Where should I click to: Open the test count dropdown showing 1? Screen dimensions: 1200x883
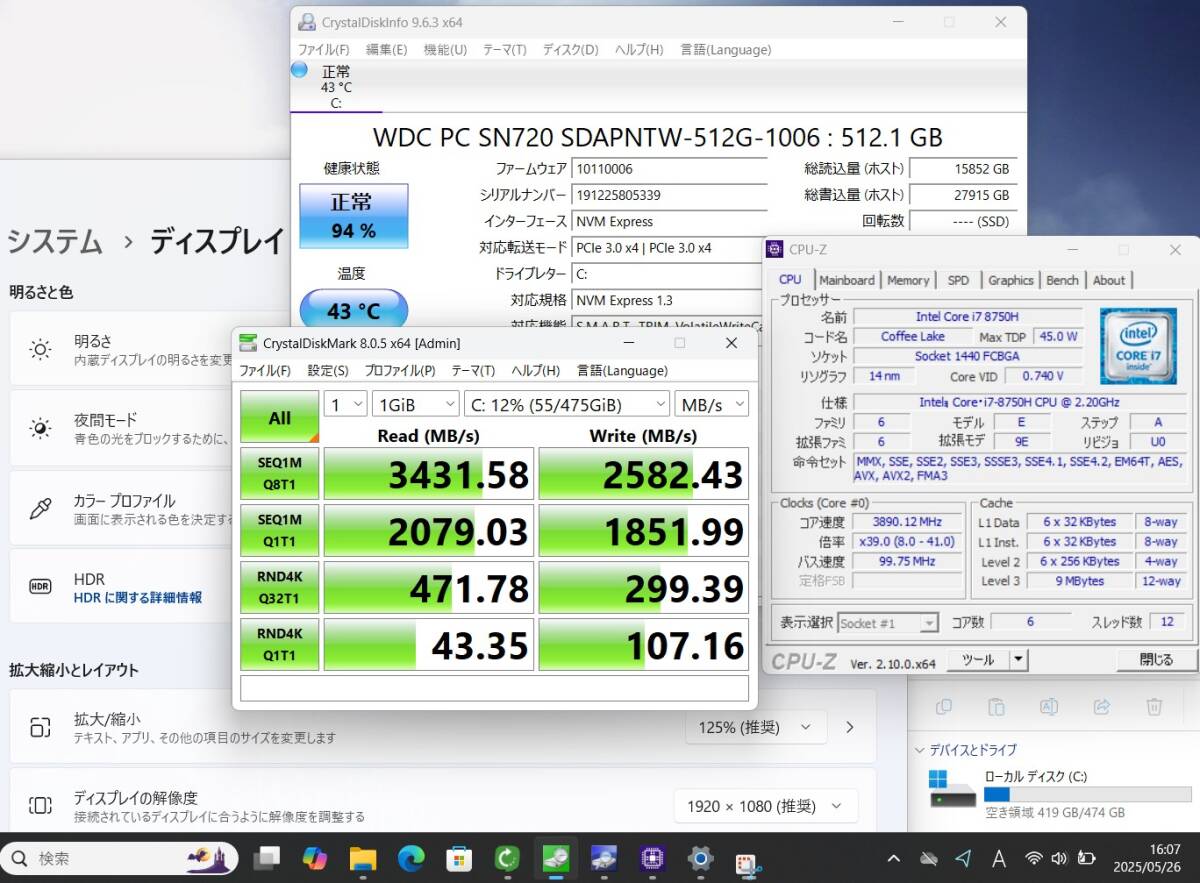coord(344,404)
